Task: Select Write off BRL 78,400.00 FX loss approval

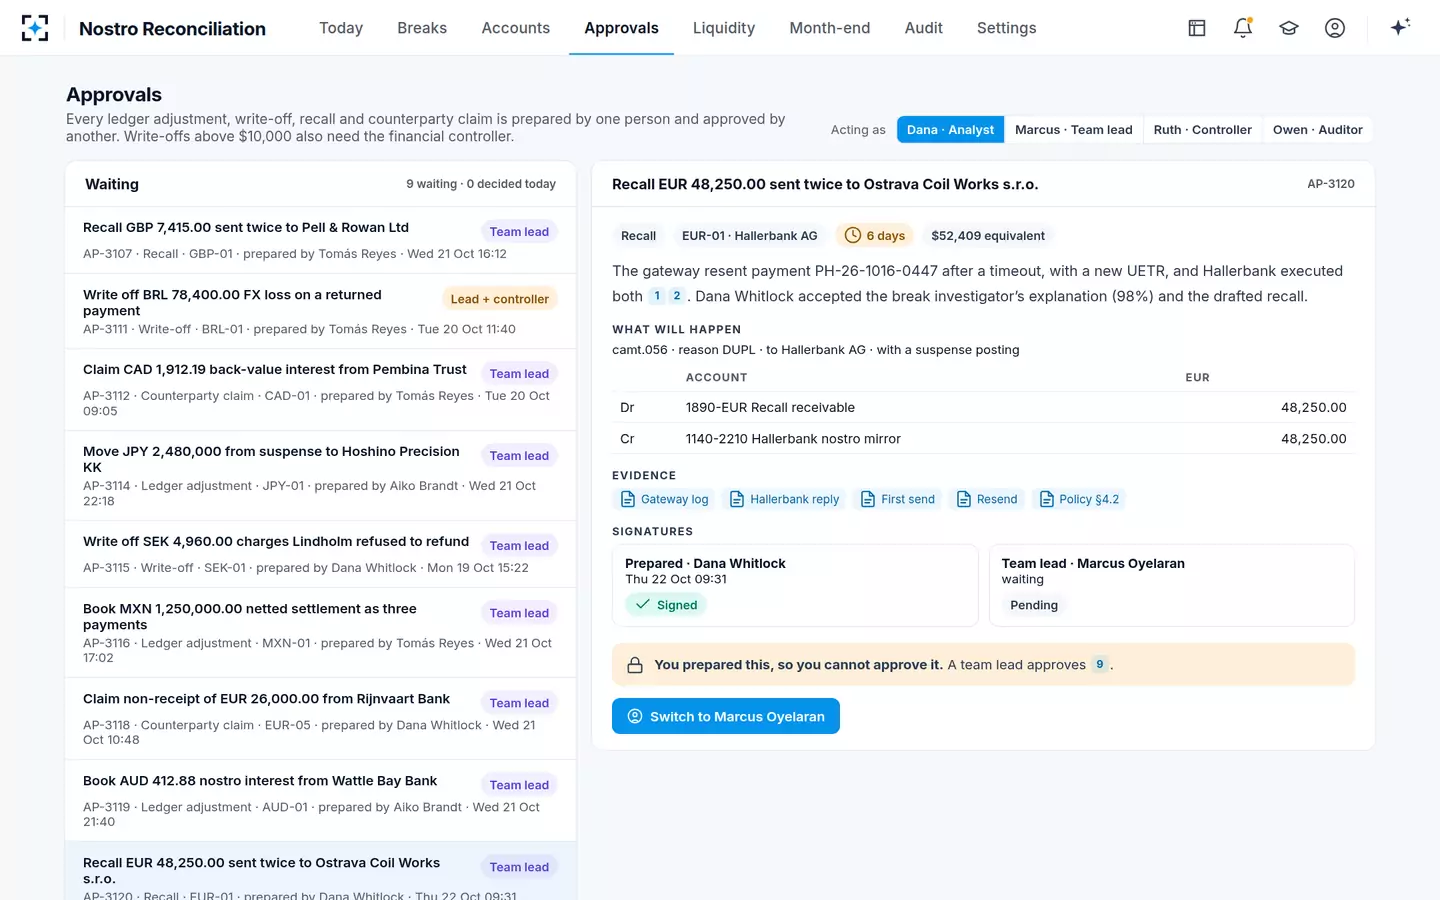Action: point(320,311)
